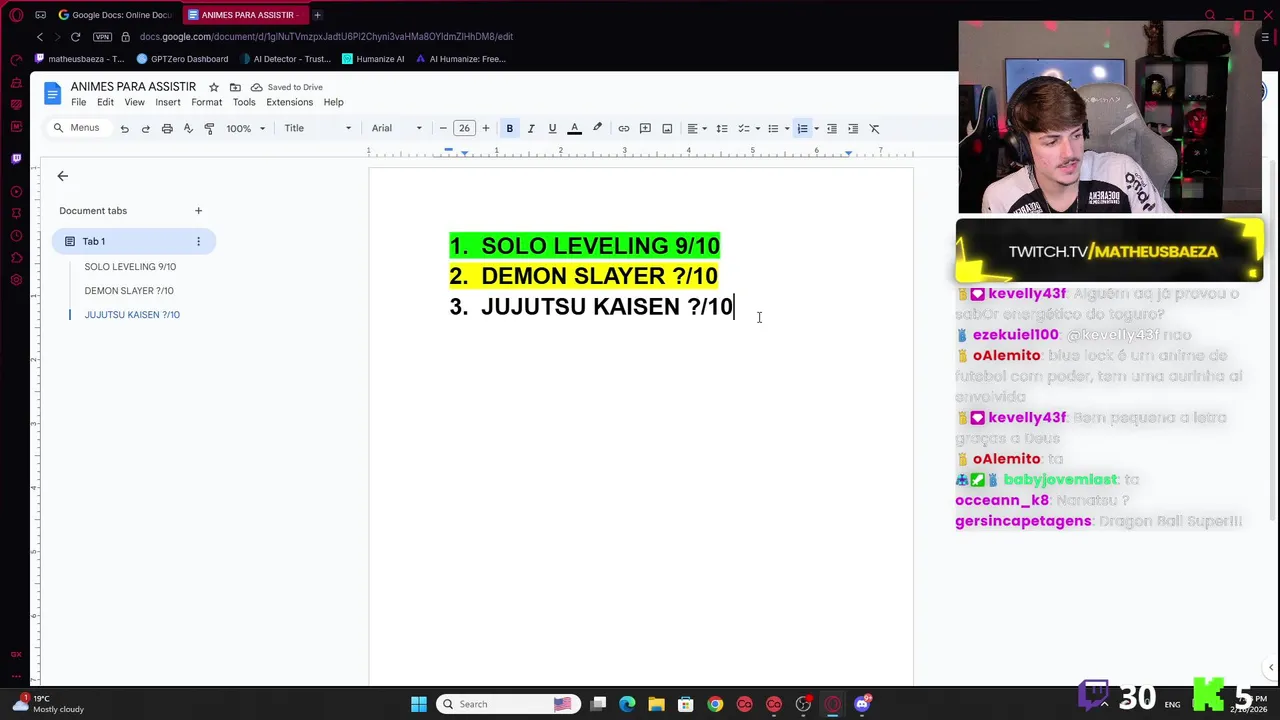The width and height of the screenshot is (1280, 720).
Task: Open line and paragraph spacing options
Action: point(722,128)
